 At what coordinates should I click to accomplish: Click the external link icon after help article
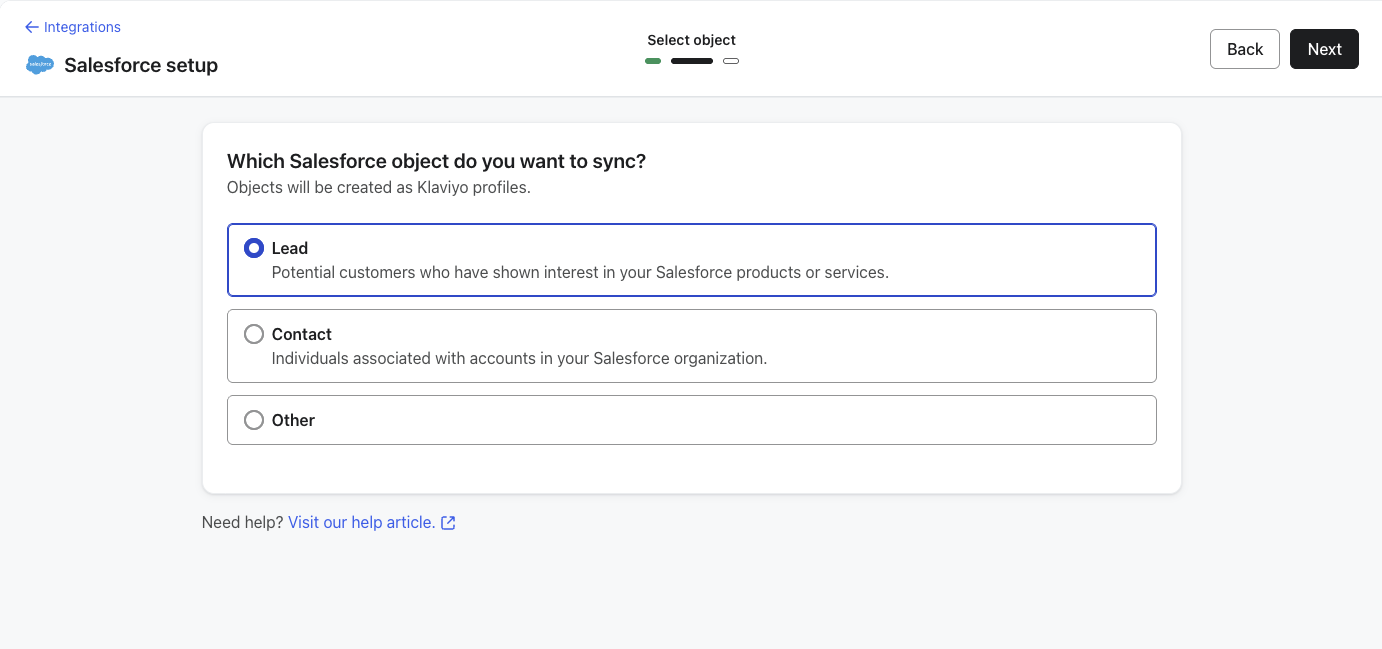[x=449, y=523]
